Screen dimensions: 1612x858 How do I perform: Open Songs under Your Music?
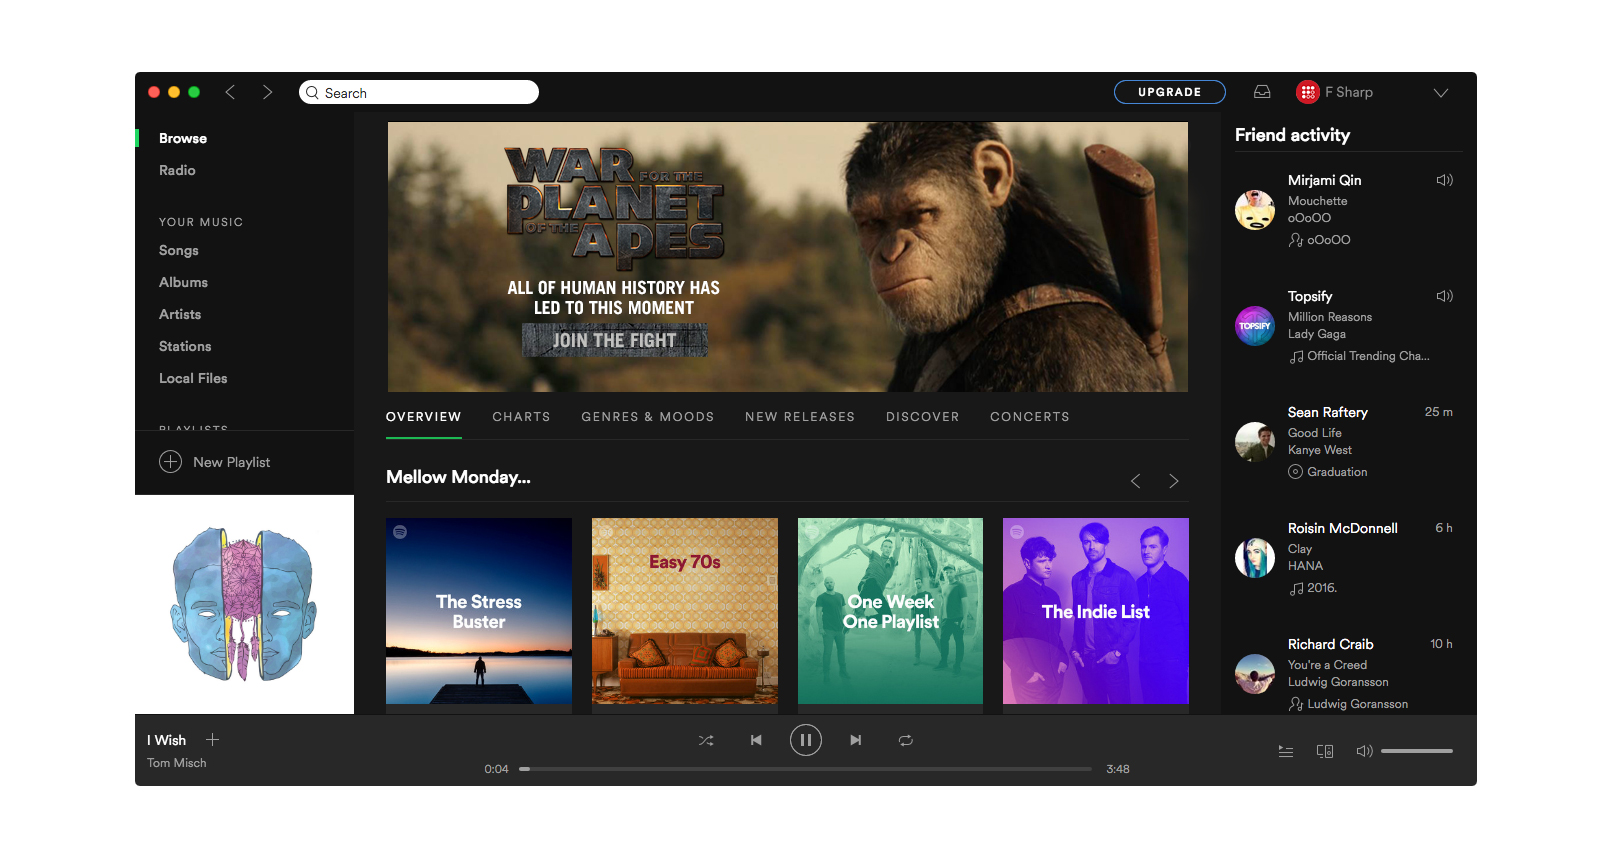[179, 250]
